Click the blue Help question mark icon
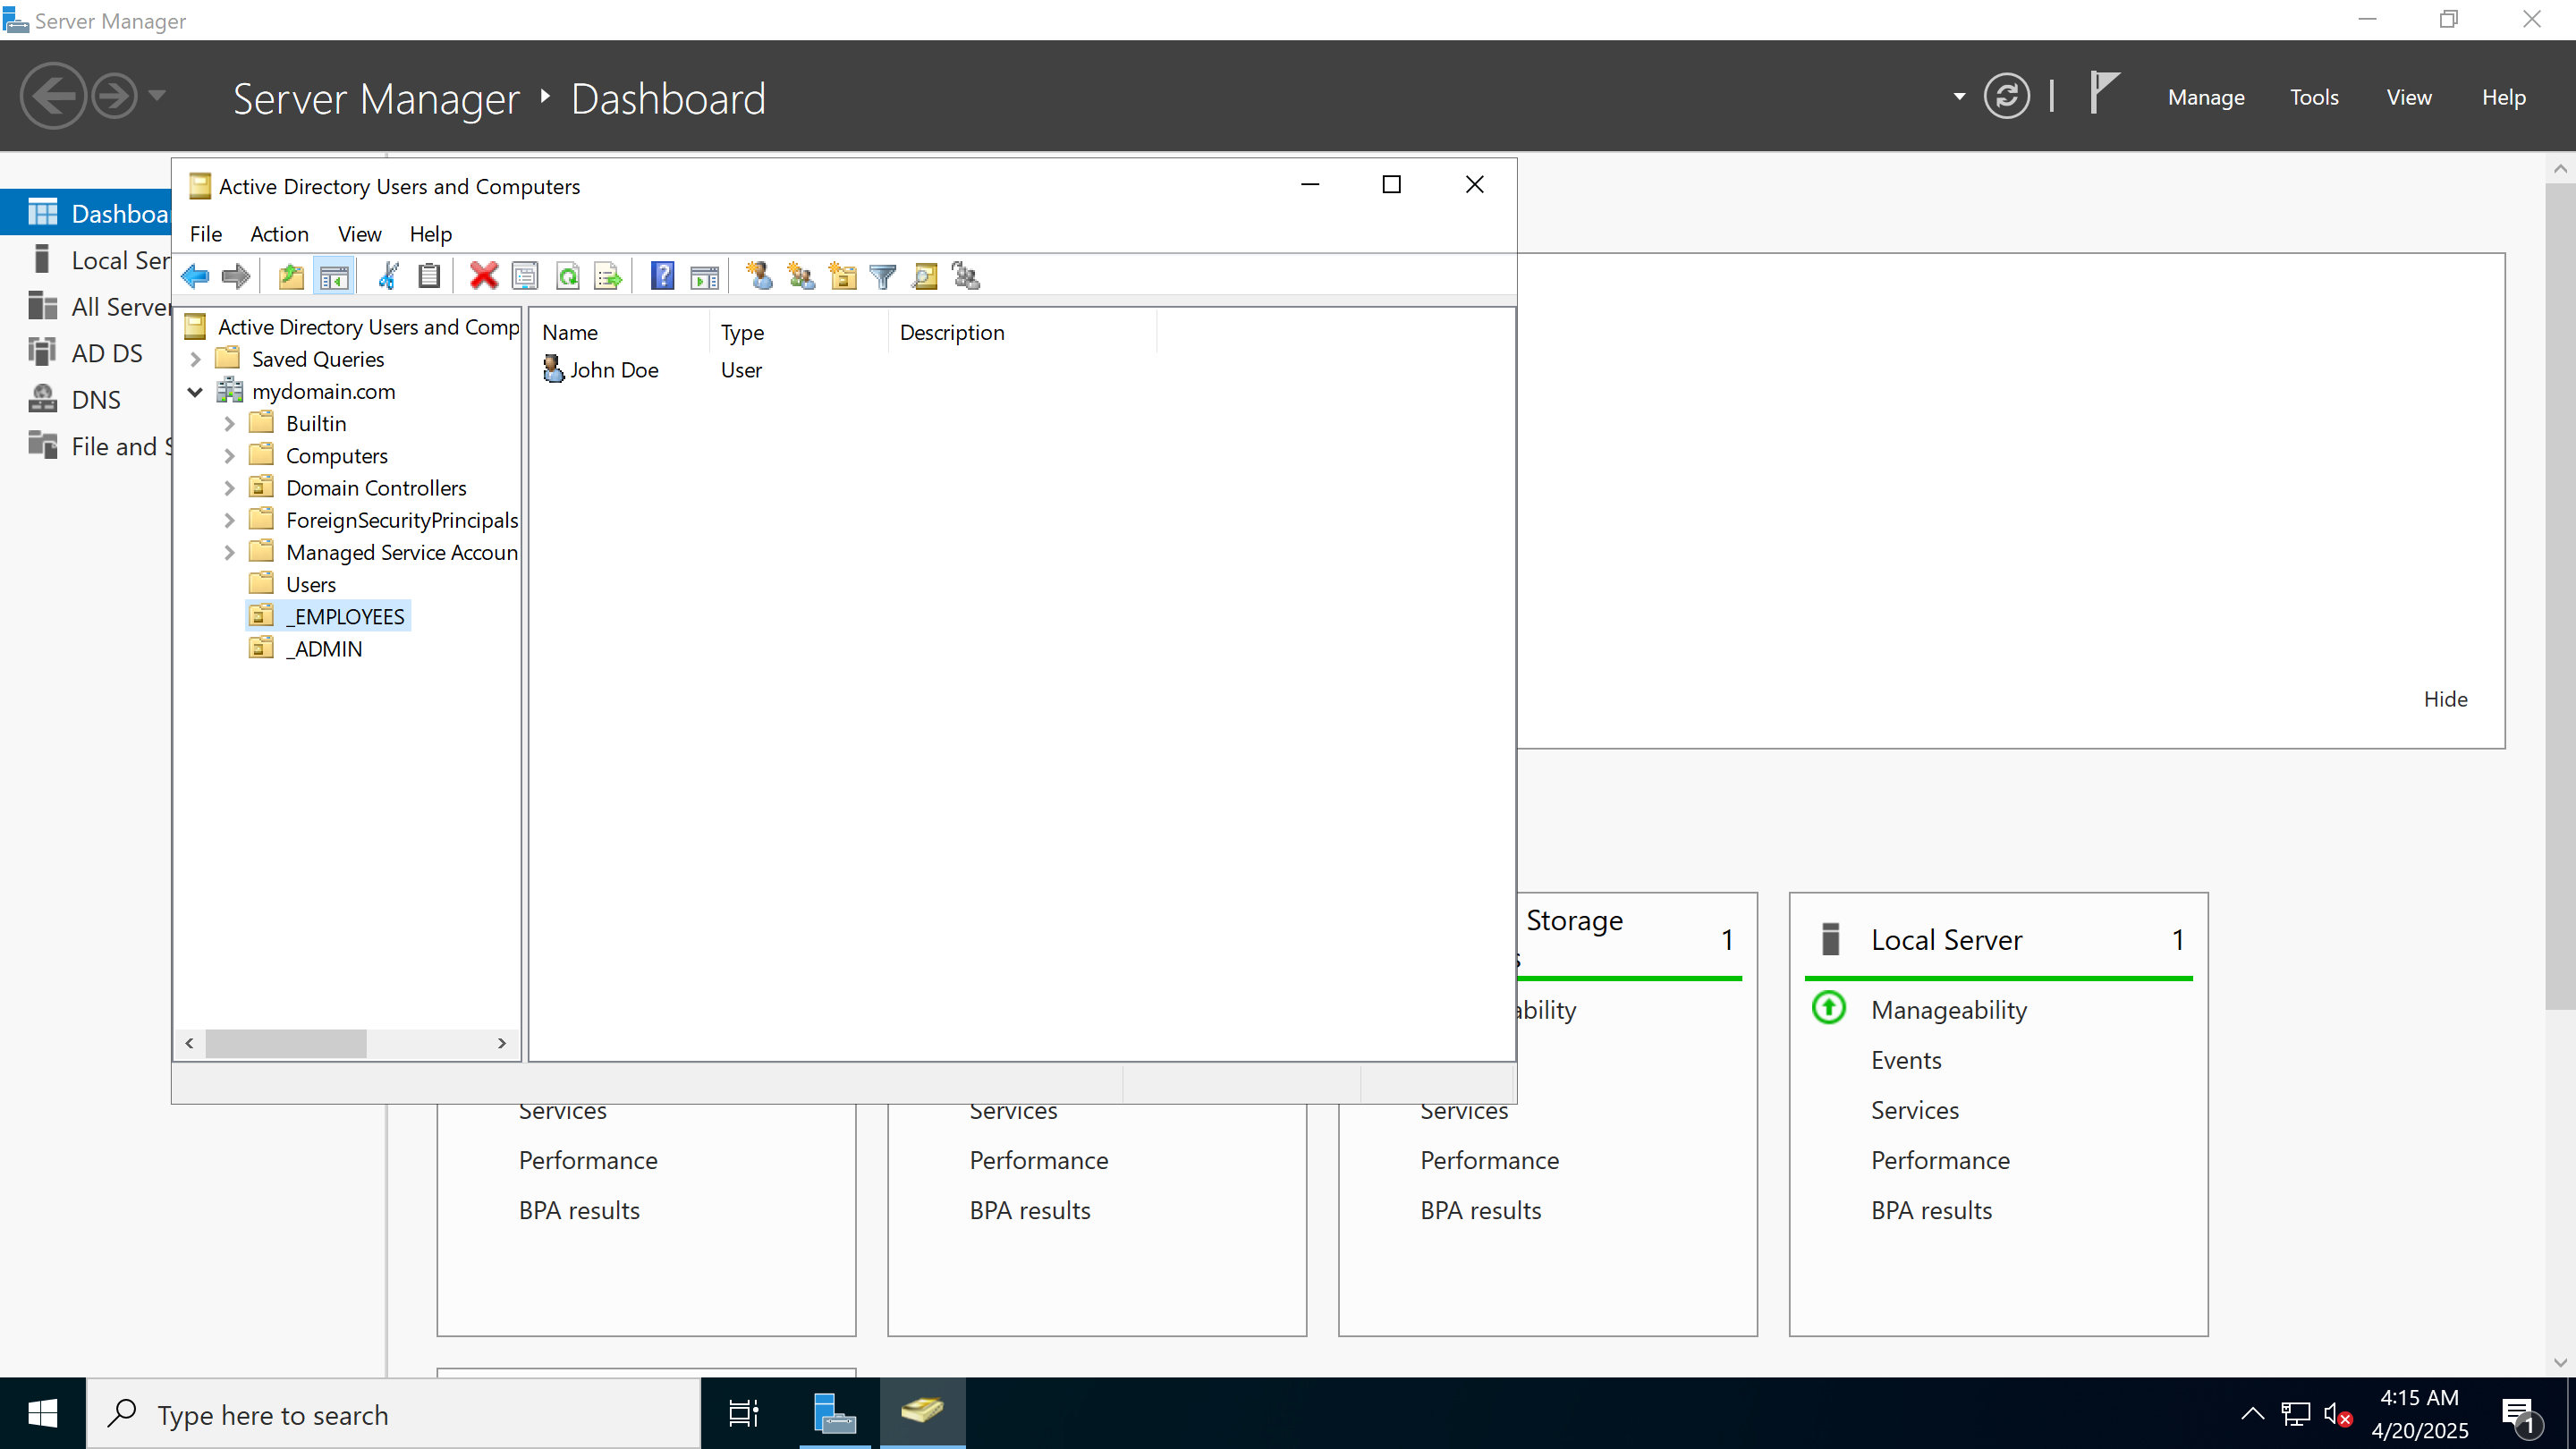The image size is (2576, 1449). [662, 276]
